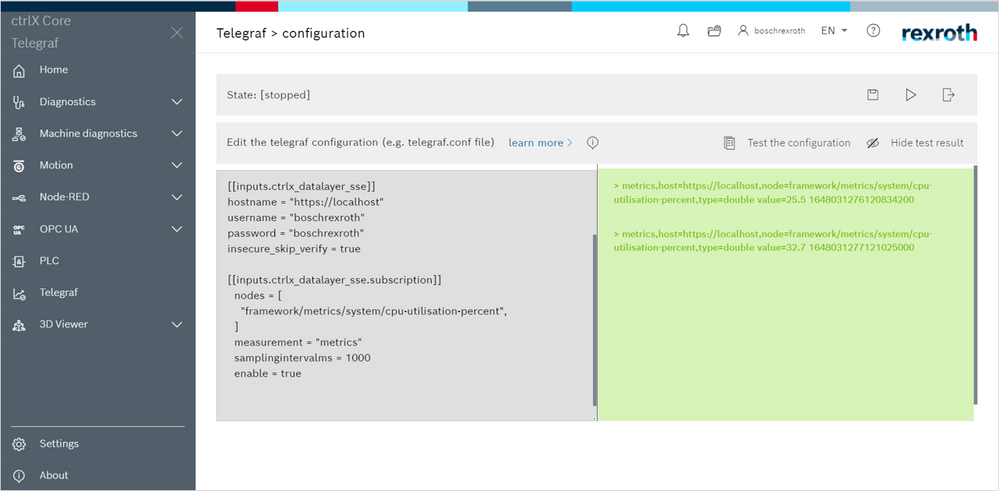Click the notifications bell icon
Image resolution: width=999 pixels, height=491 pixels.
pyautogui.click(x=683, y=31)
